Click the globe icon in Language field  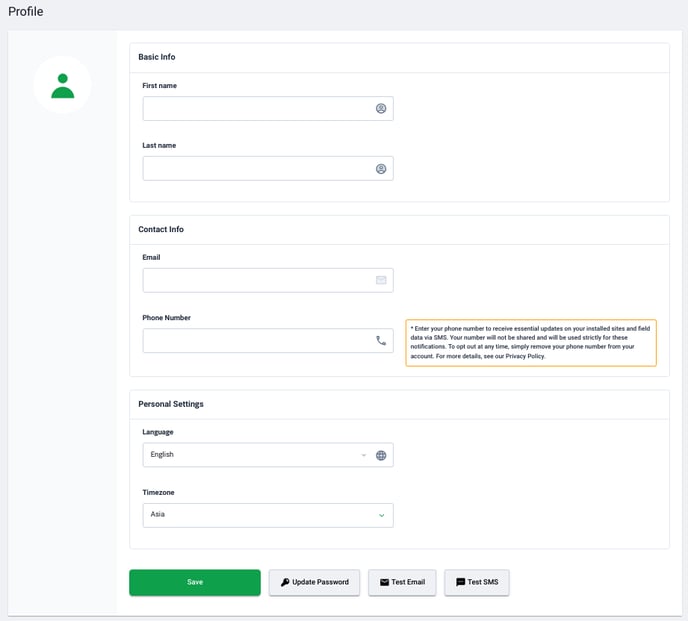click(381, 455)
